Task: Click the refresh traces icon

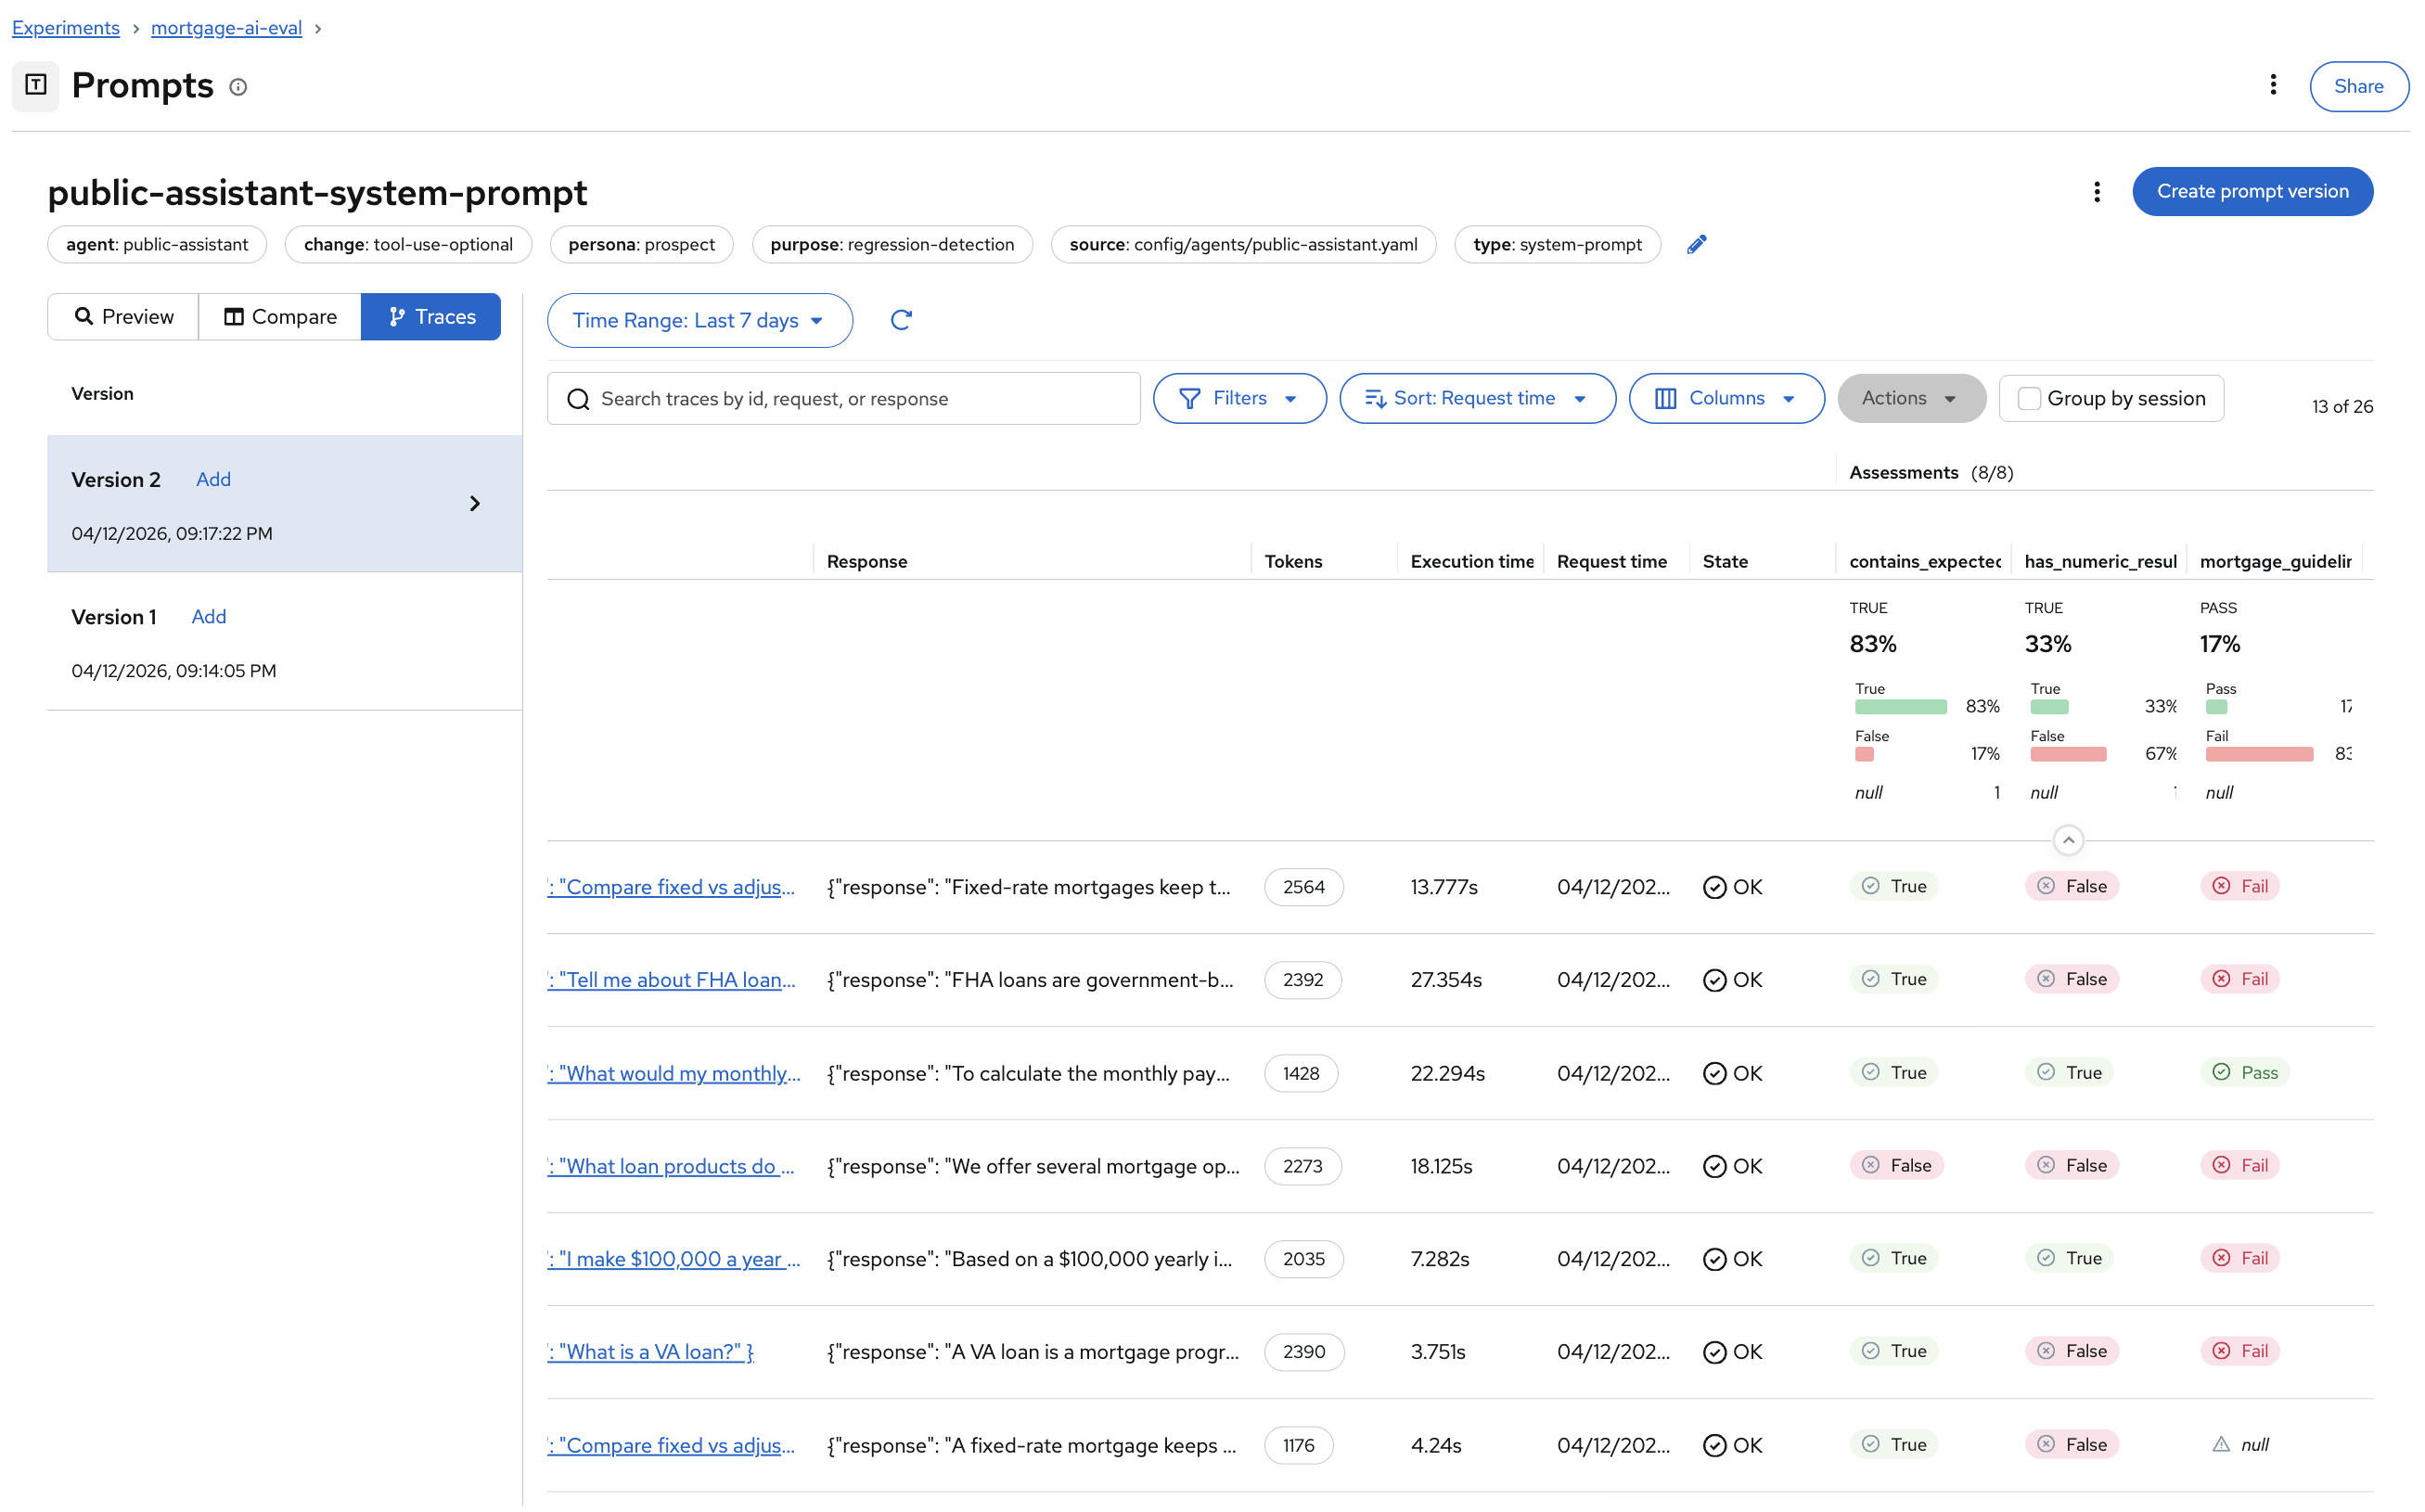Action: [901, 320]
